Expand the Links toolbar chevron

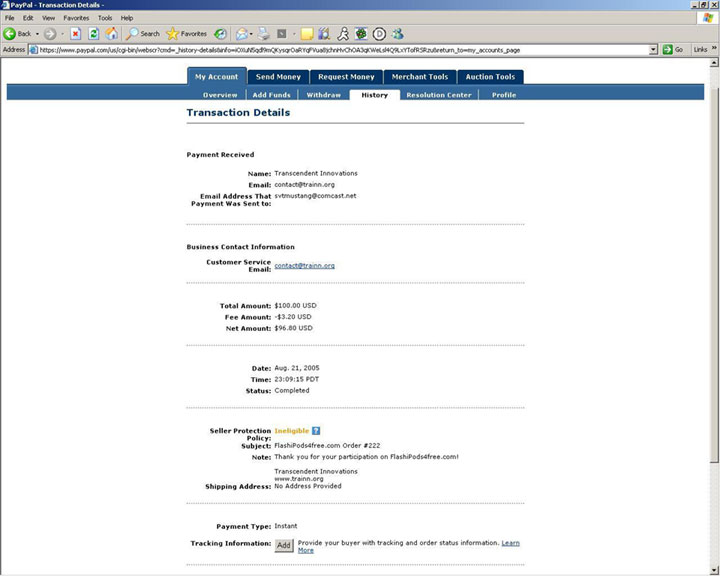tap(714, 48)
